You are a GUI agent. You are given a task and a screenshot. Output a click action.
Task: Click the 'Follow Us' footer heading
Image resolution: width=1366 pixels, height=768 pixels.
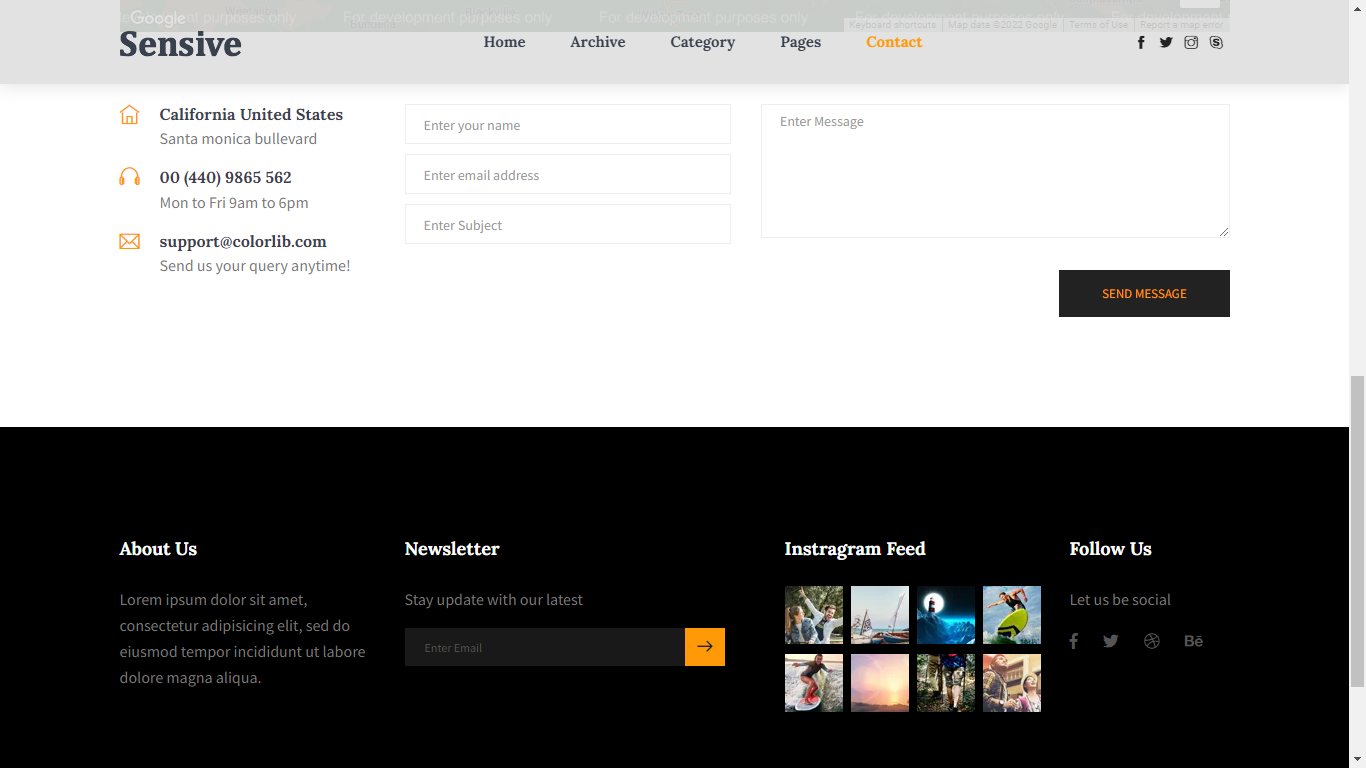coord(1110,549)
